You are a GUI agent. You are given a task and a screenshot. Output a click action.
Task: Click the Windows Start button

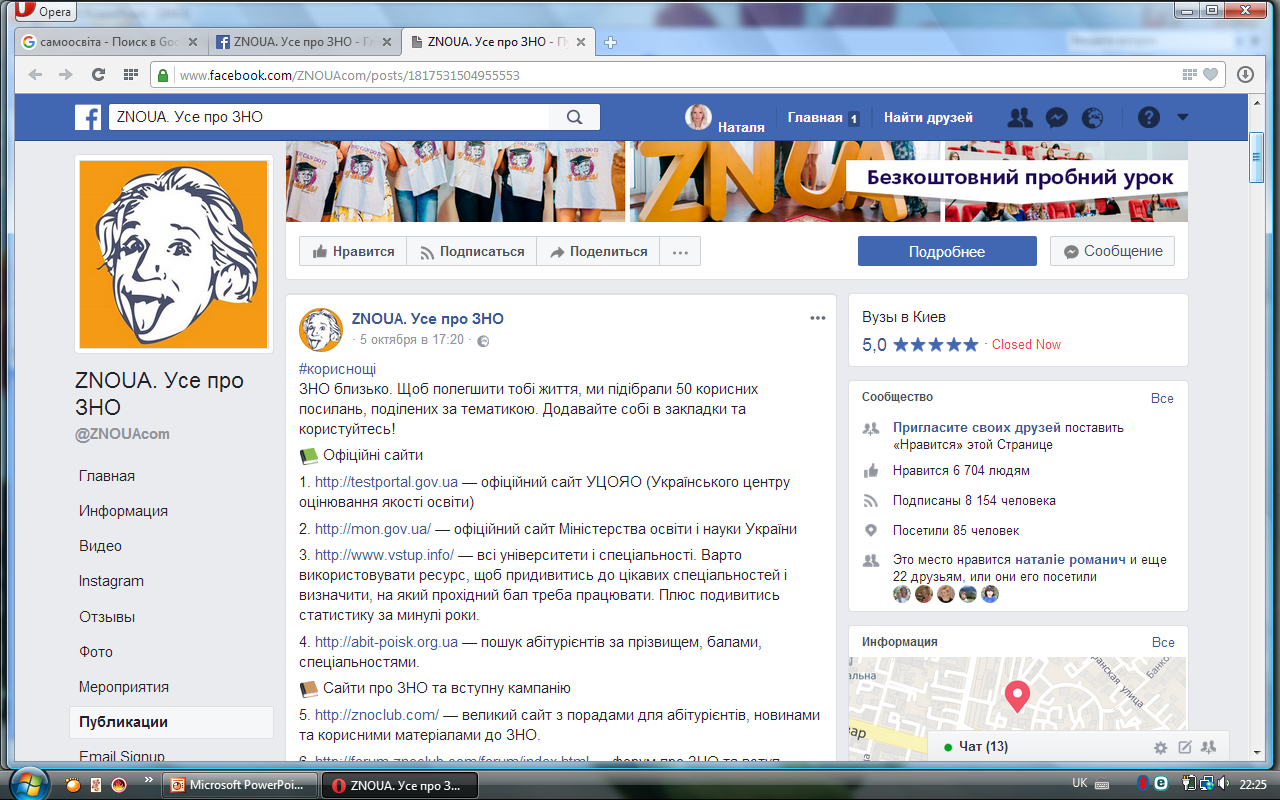(28, 783)
